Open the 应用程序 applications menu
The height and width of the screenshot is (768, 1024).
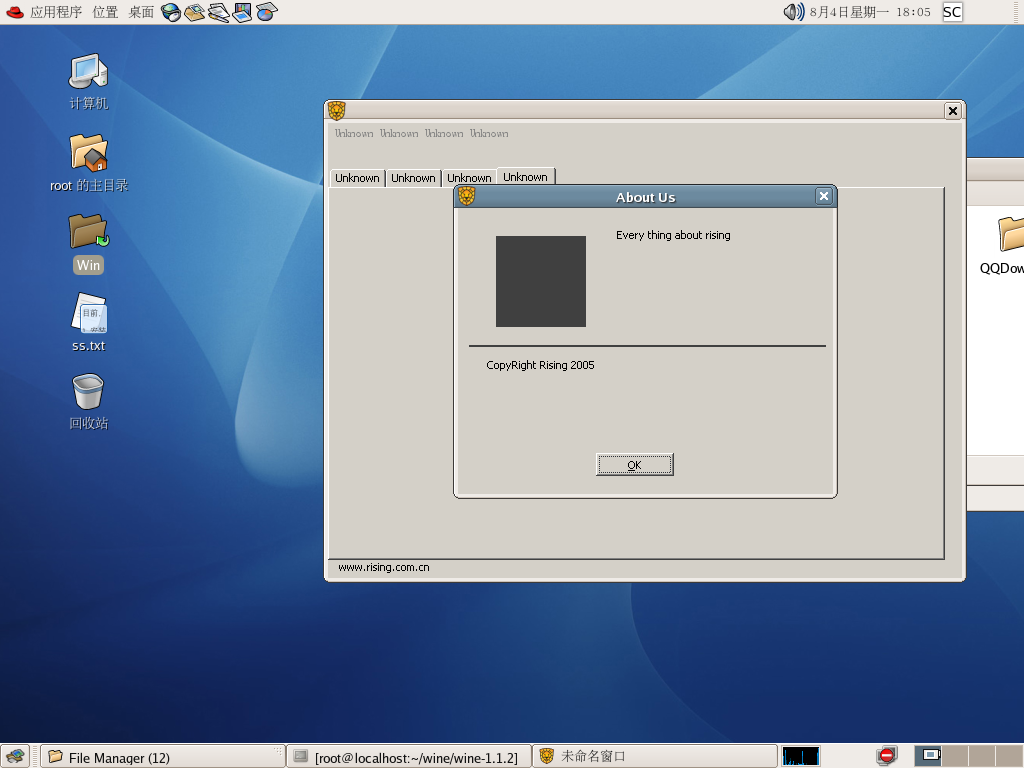[44, 12]
